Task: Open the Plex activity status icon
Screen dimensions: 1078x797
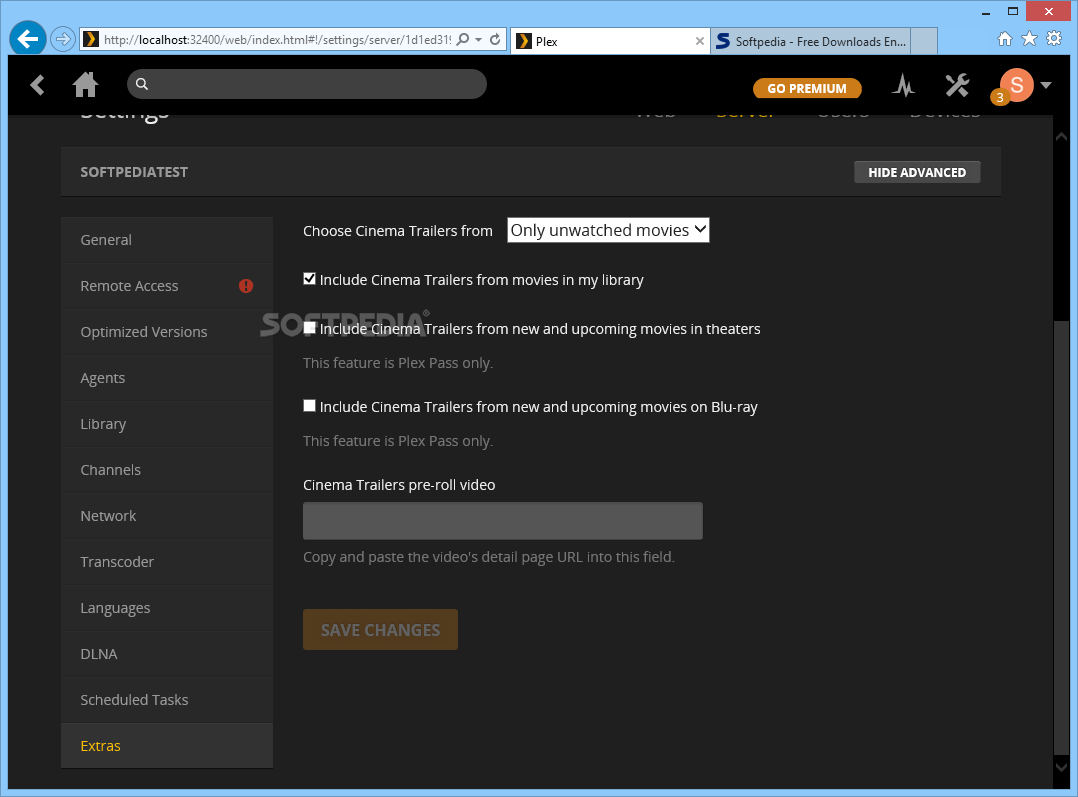Action: 903,85
